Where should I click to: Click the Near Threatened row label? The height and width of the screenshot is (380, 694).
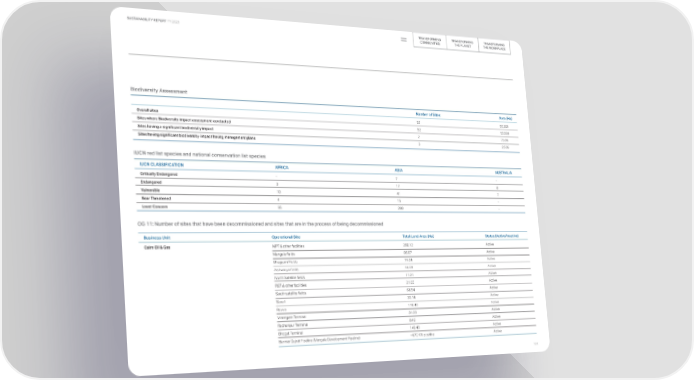pos(156,198)
